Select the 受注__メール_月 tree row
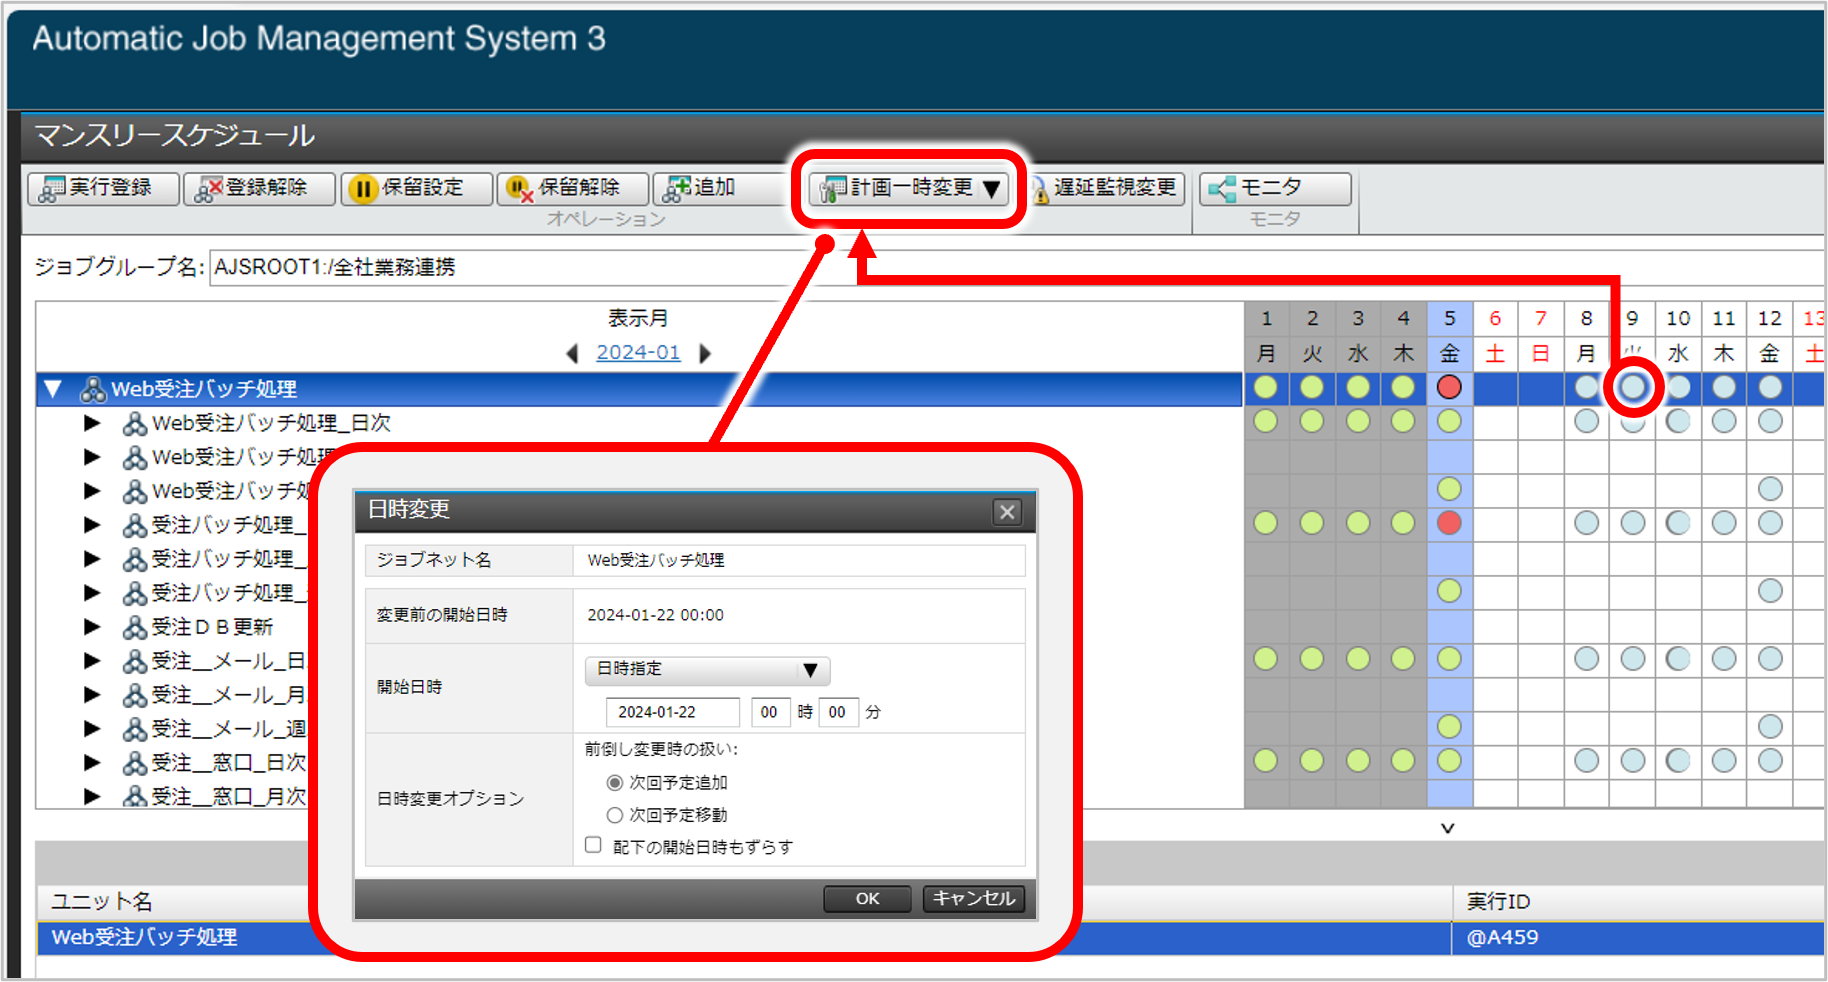 [x=228, y=695]
